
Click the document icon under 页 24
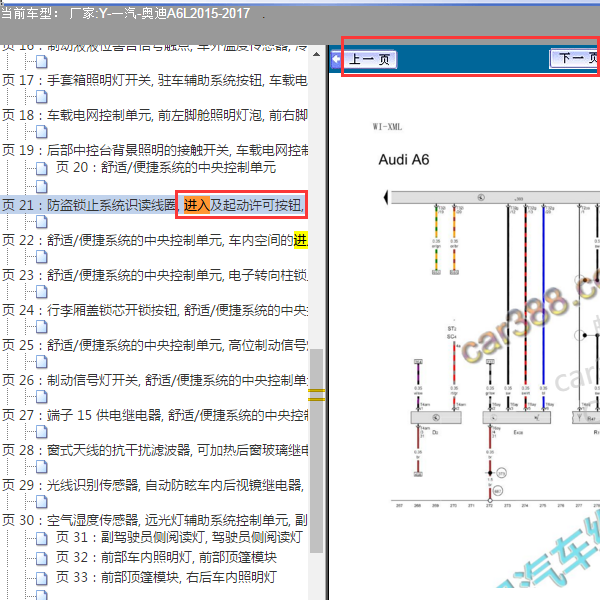pyautogui.click(x=42, y=327)
